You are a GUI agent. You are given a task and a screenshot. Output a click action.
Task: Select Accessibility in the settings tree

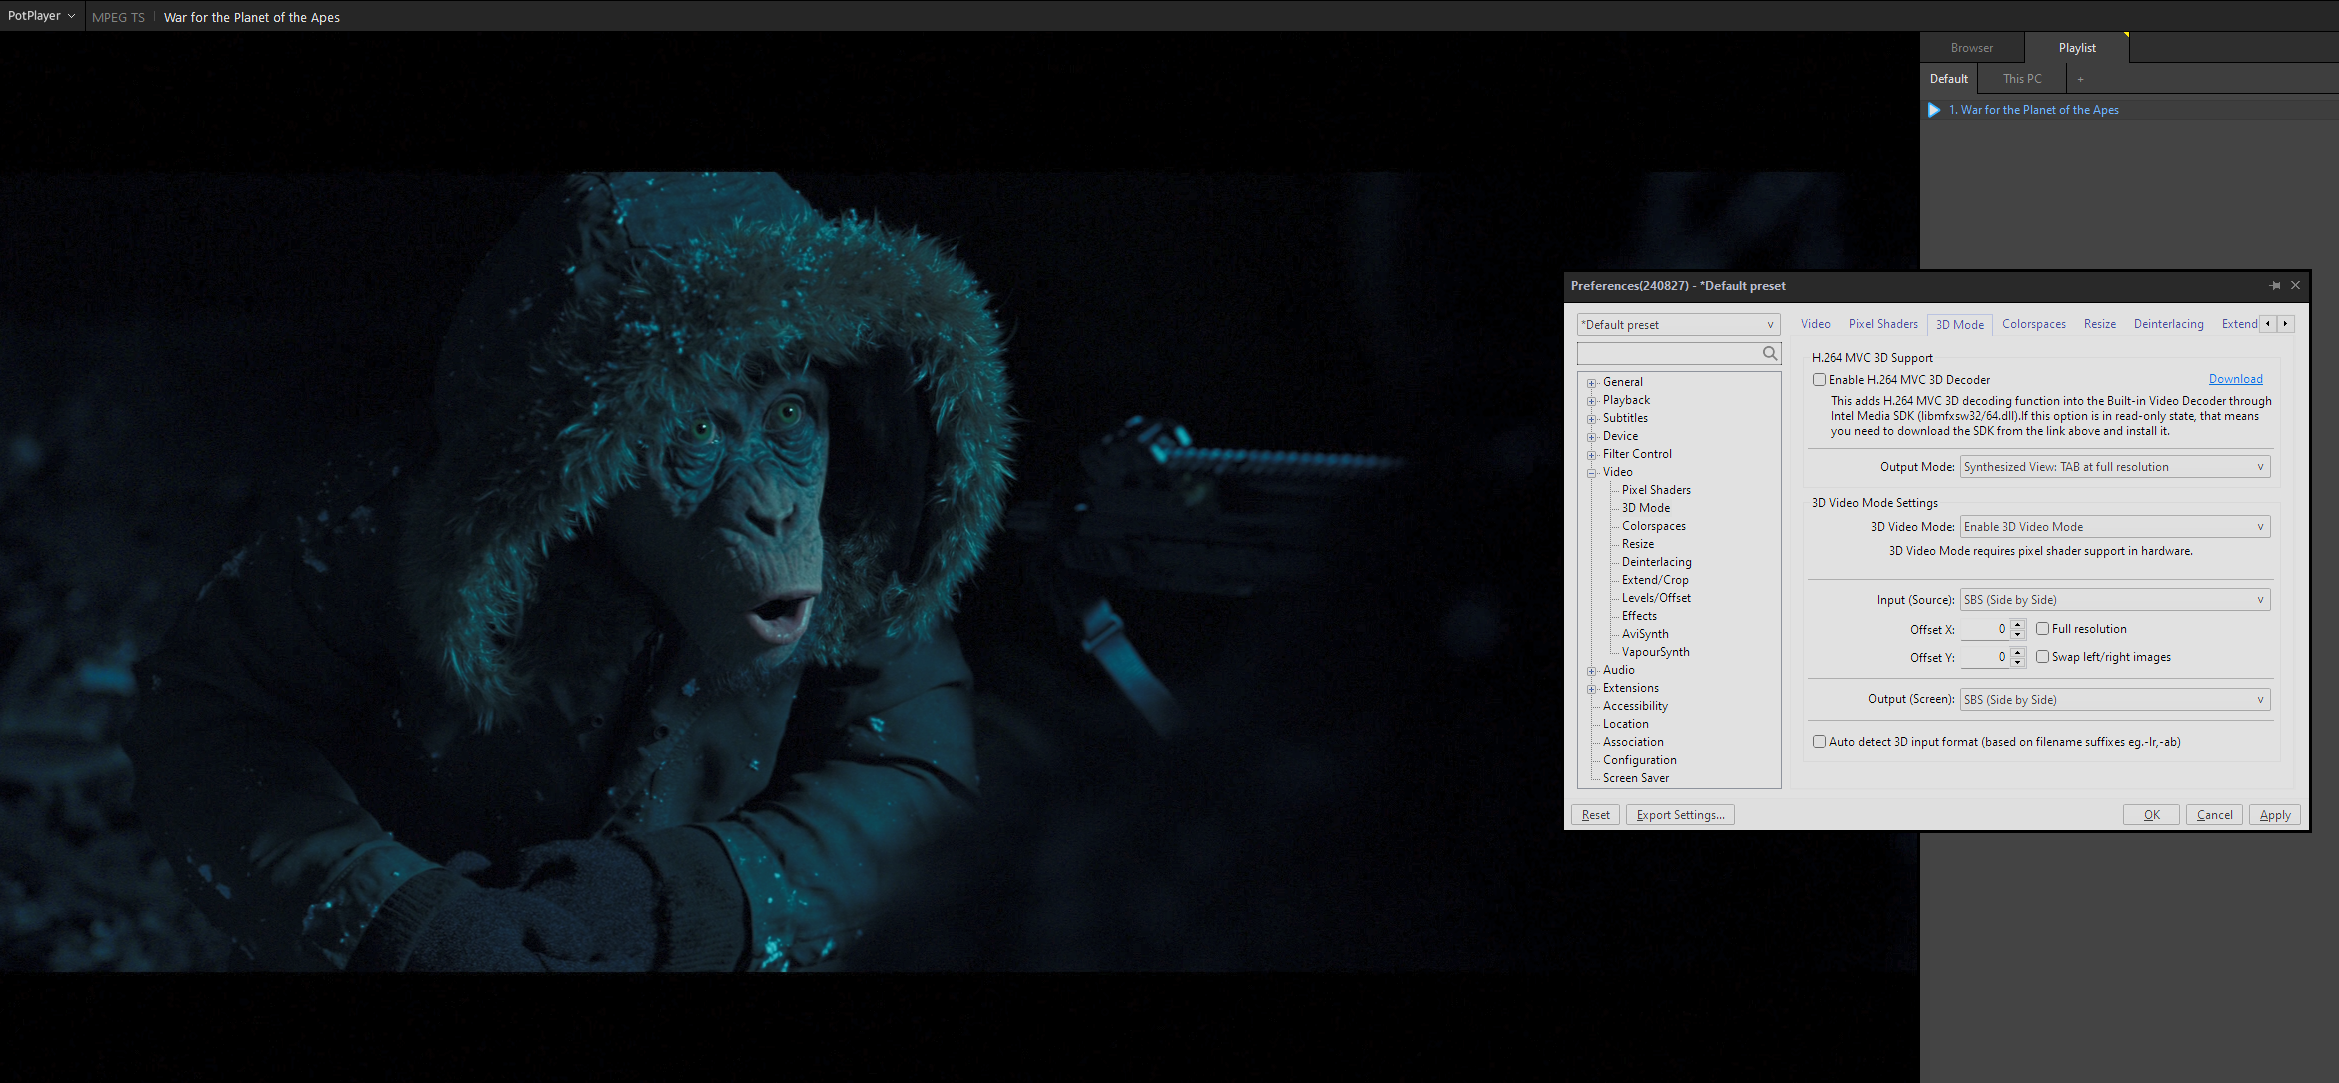click(1635, 706)
